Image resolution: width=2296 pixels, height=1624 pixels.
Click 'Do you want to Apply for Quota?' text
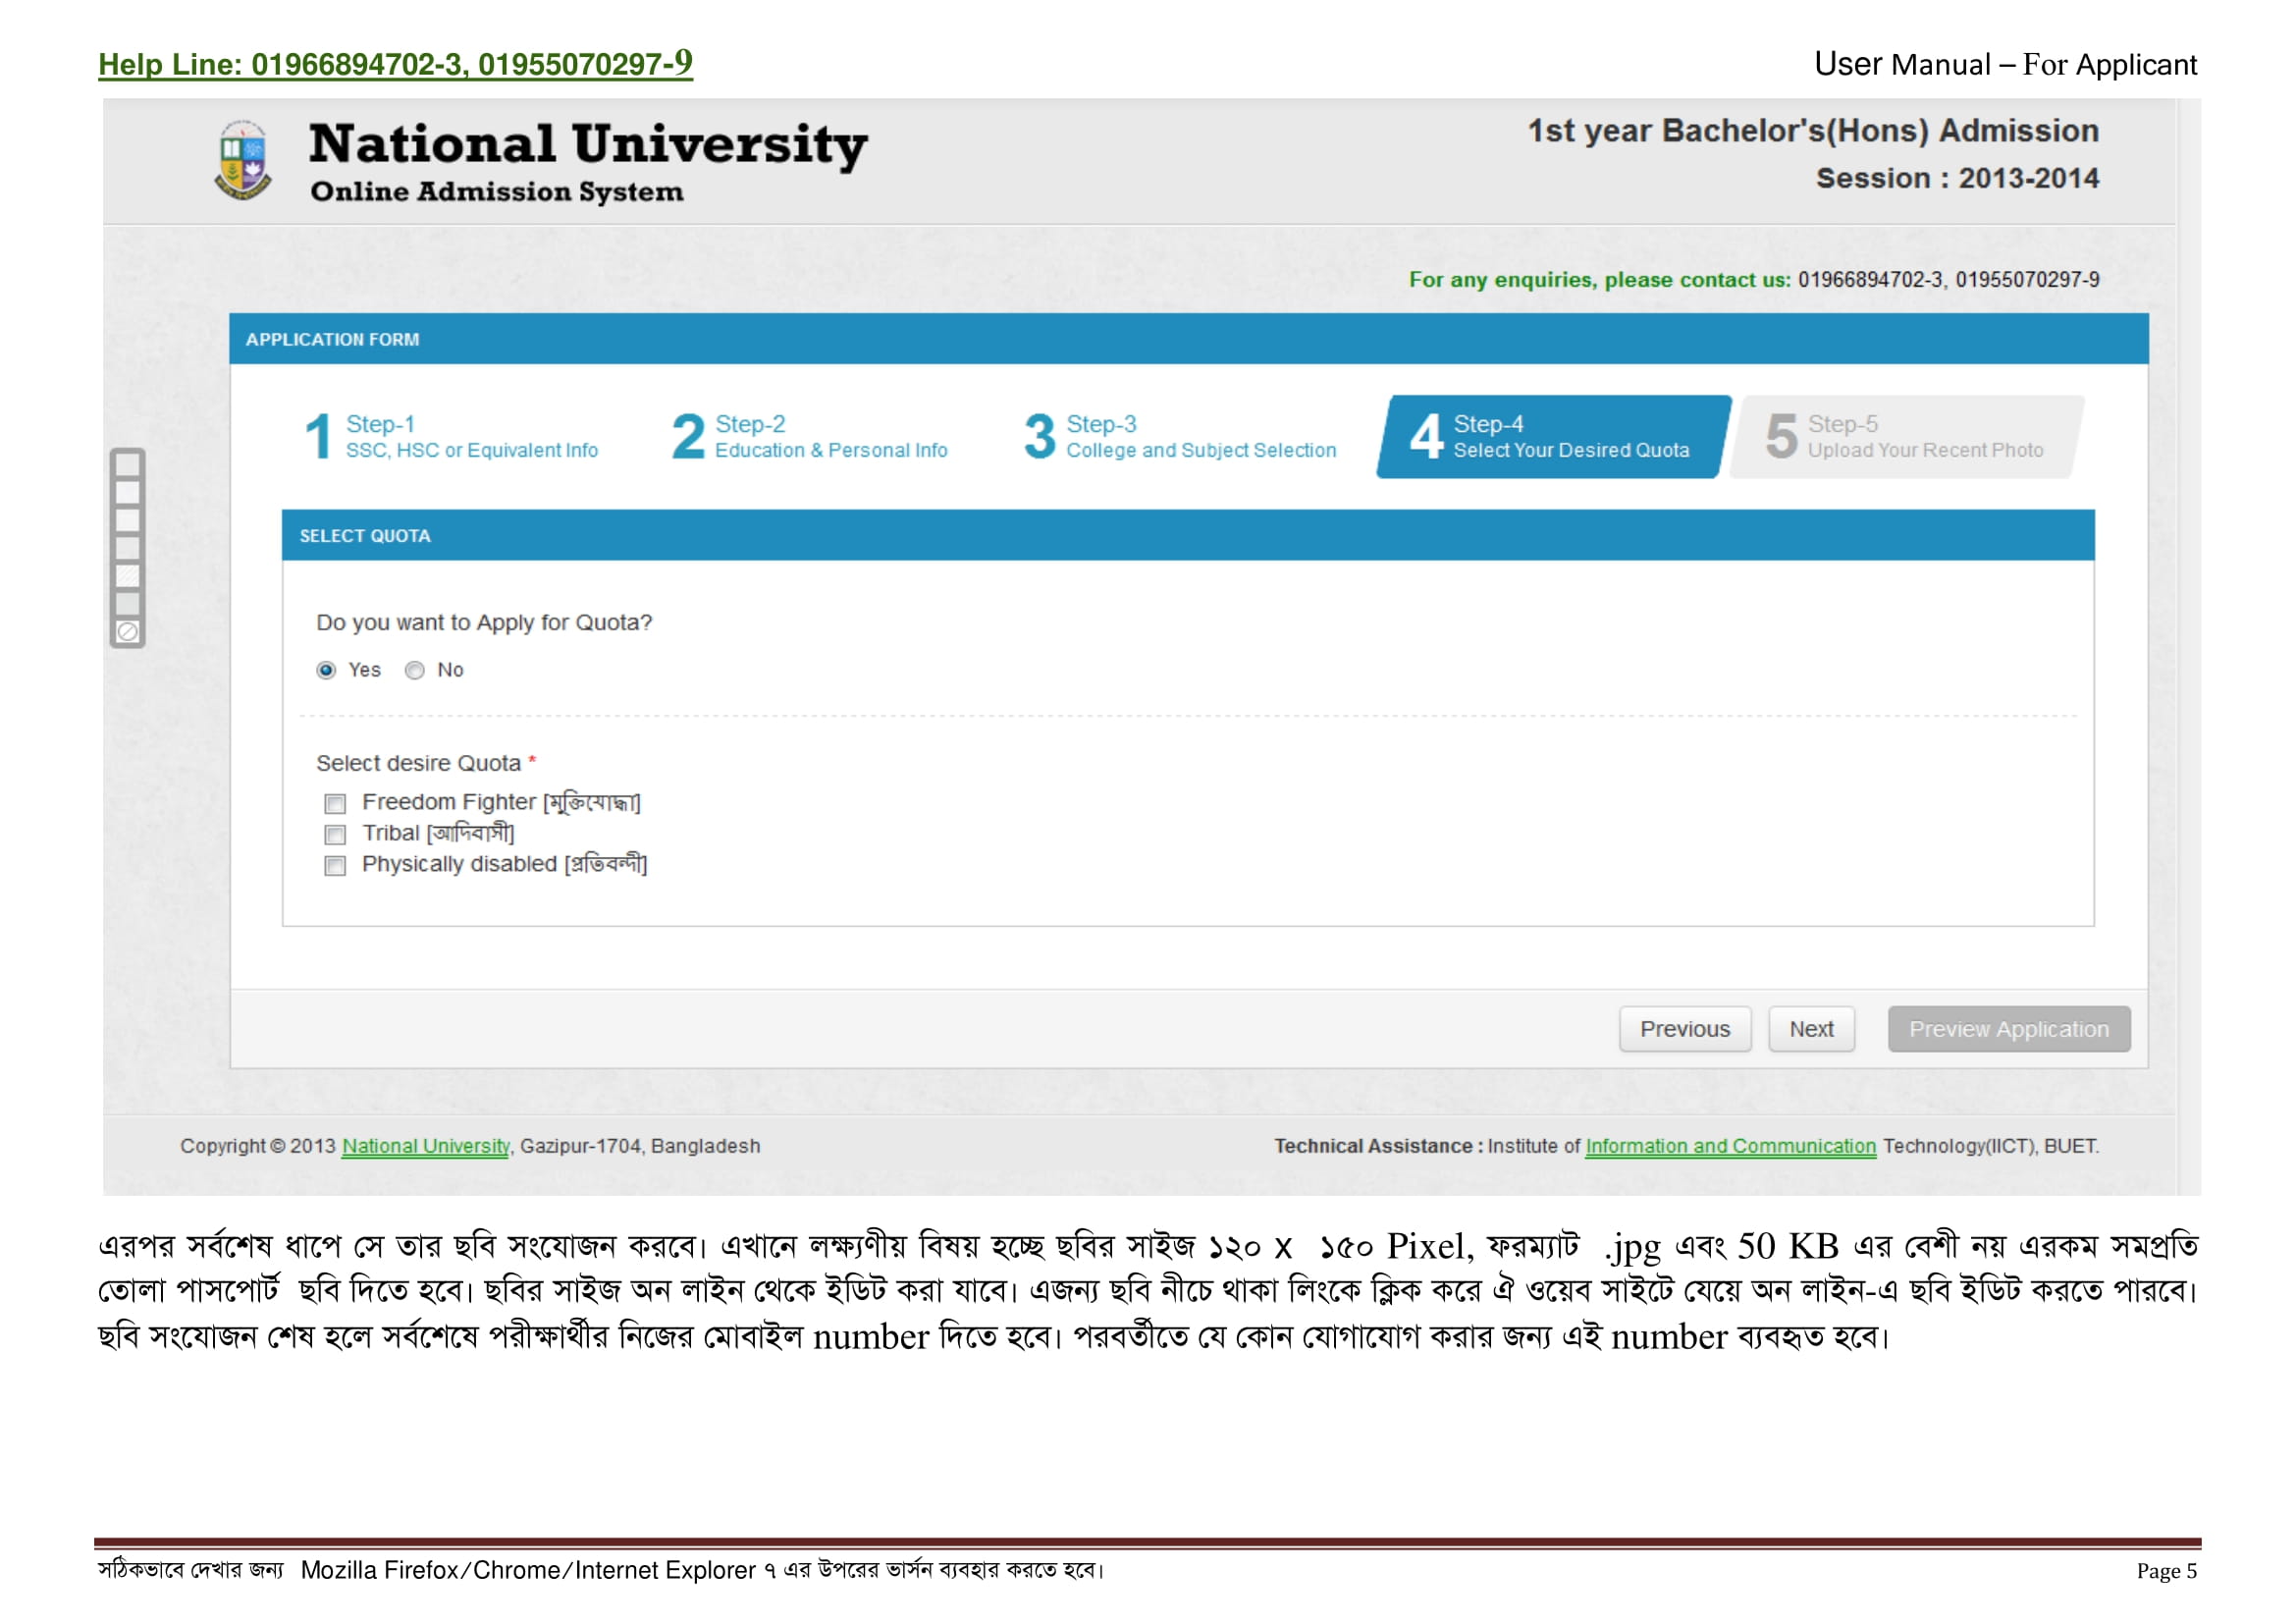[484, 622]
